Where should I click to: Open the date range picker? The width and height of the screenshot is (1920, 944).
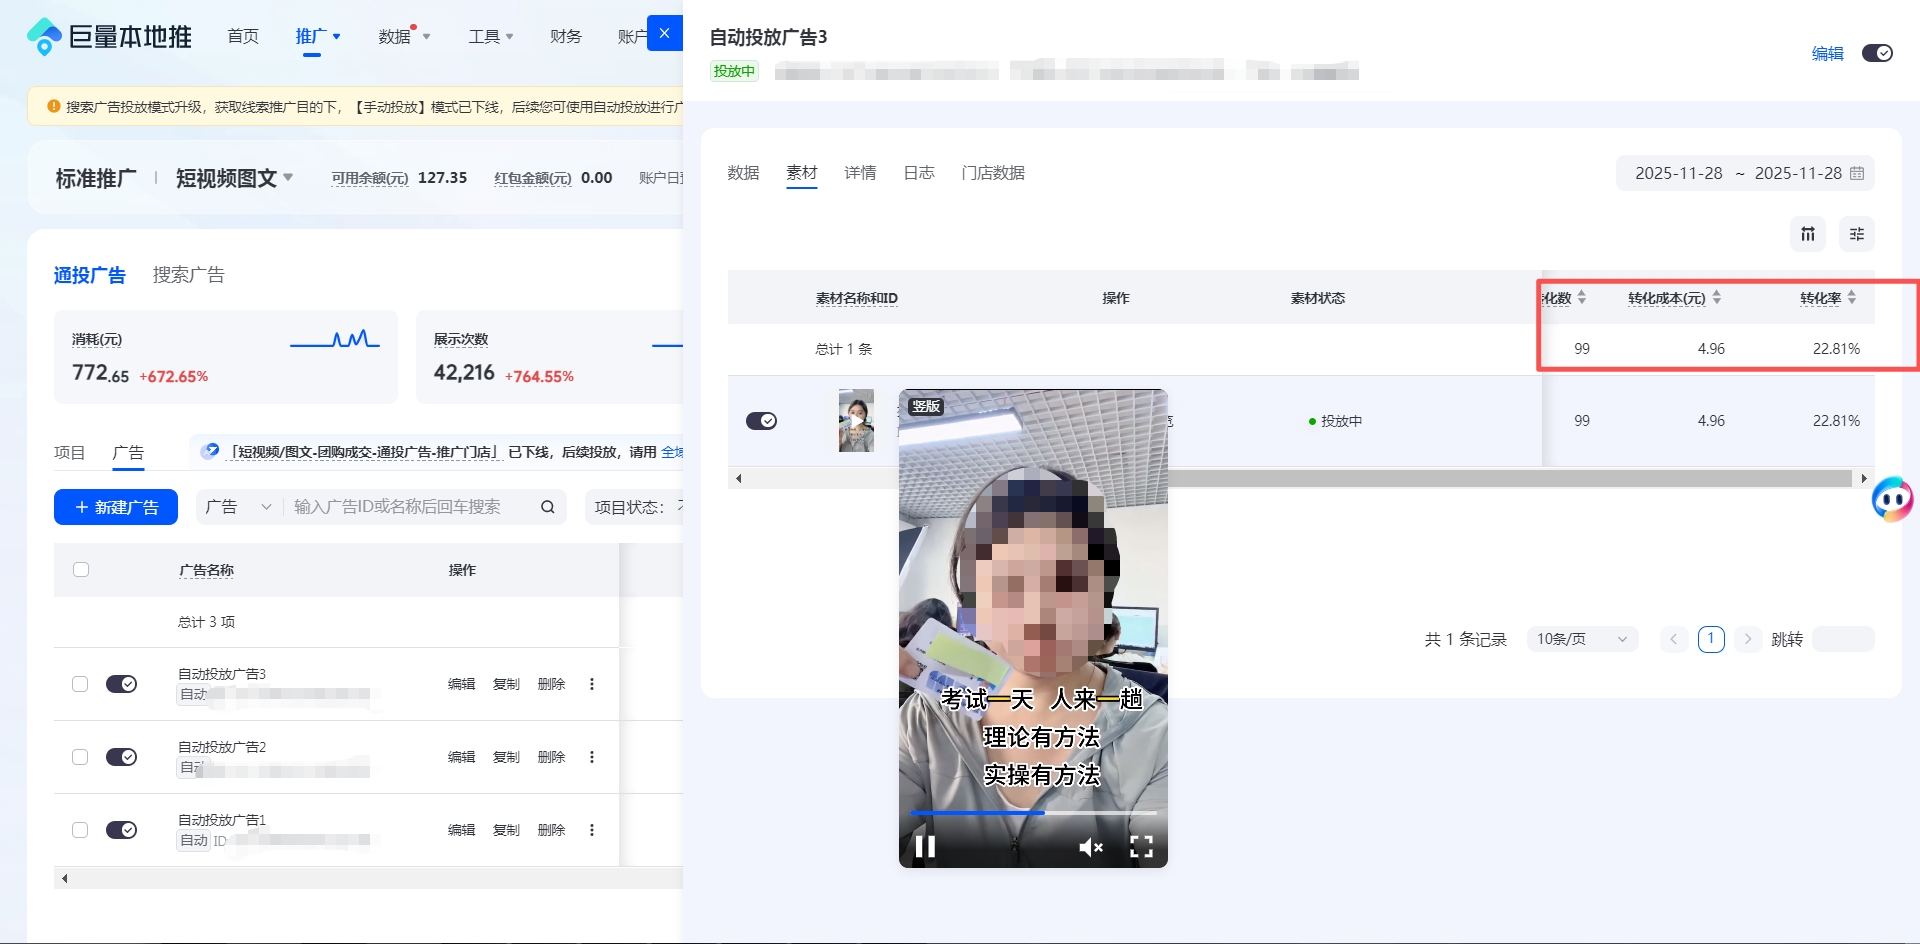(1745, 173)
